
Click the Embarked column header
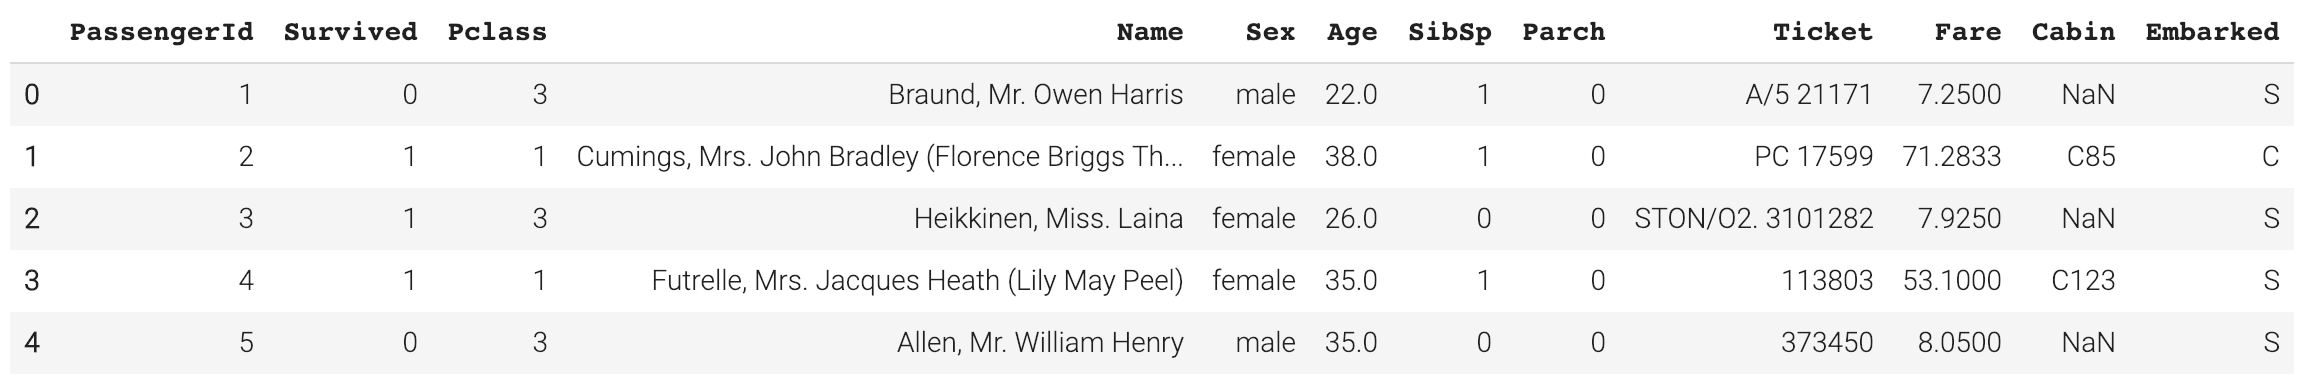click(2212, 32)
